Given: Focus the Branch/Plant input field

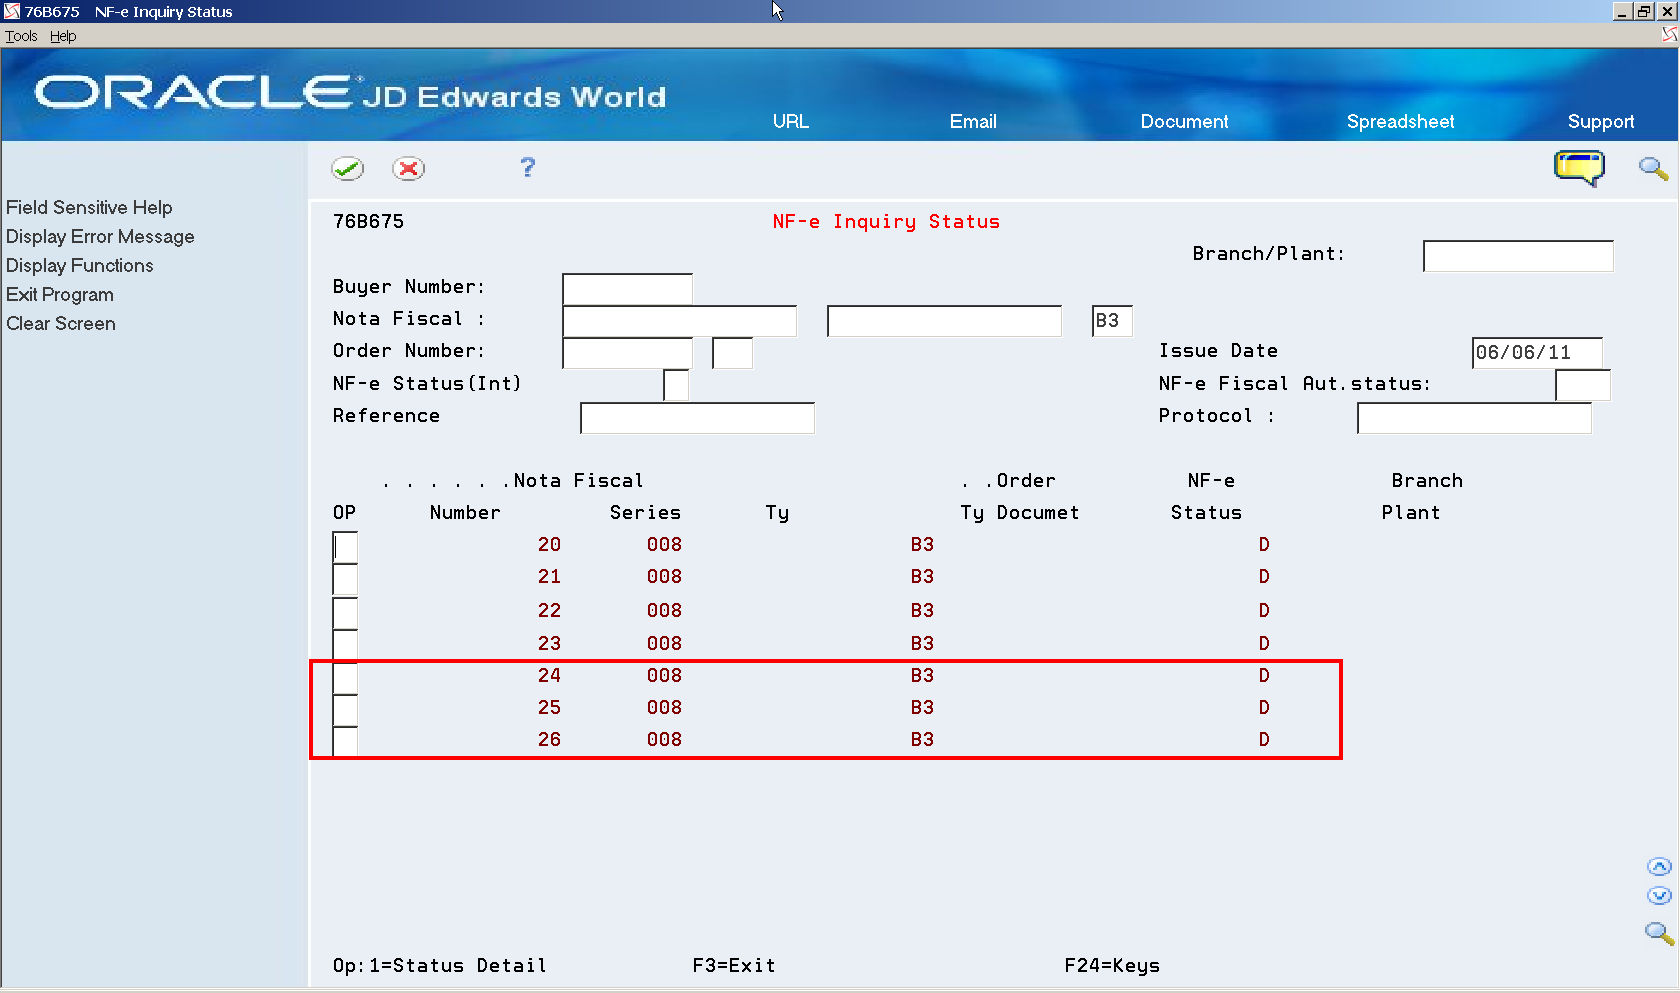Looking at the screenshot, I should point(1518,256).
